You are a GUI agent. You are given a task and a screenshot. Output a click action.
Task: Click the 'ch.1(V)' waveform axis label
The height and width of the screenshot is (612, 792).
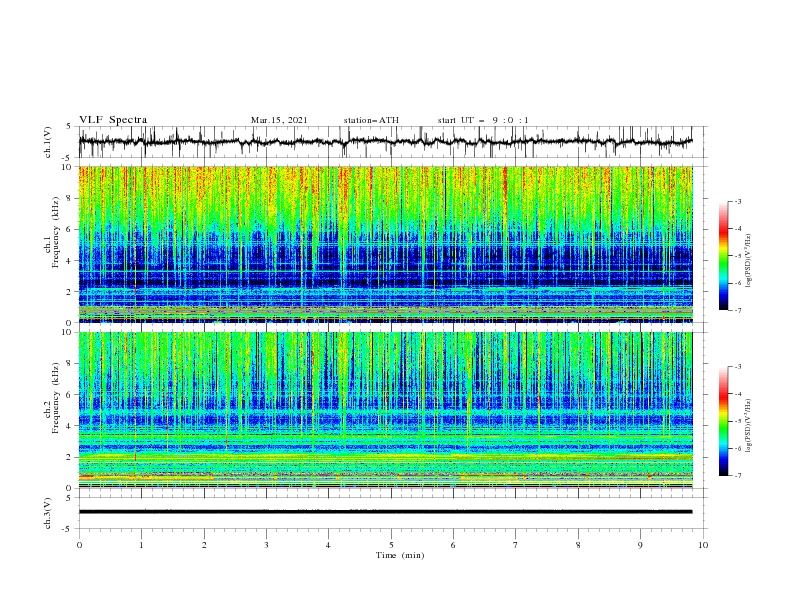tap(48, 142)
